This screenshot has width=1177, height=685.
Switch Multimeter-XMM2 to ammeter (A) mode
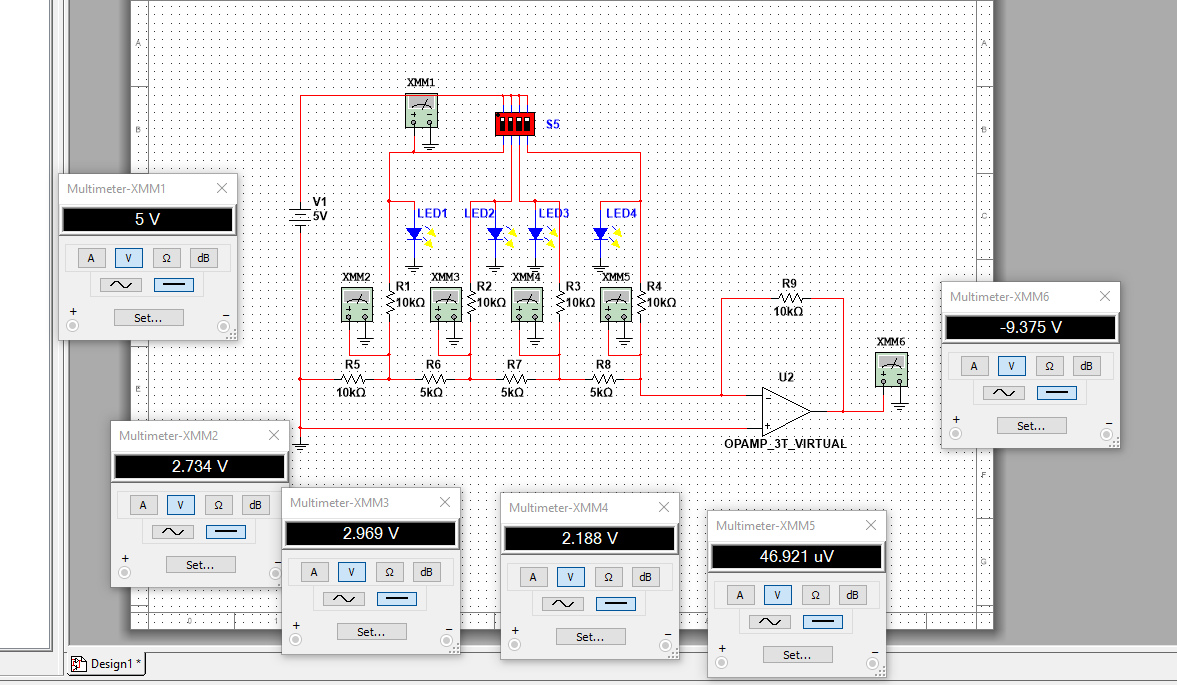(143, 505)
